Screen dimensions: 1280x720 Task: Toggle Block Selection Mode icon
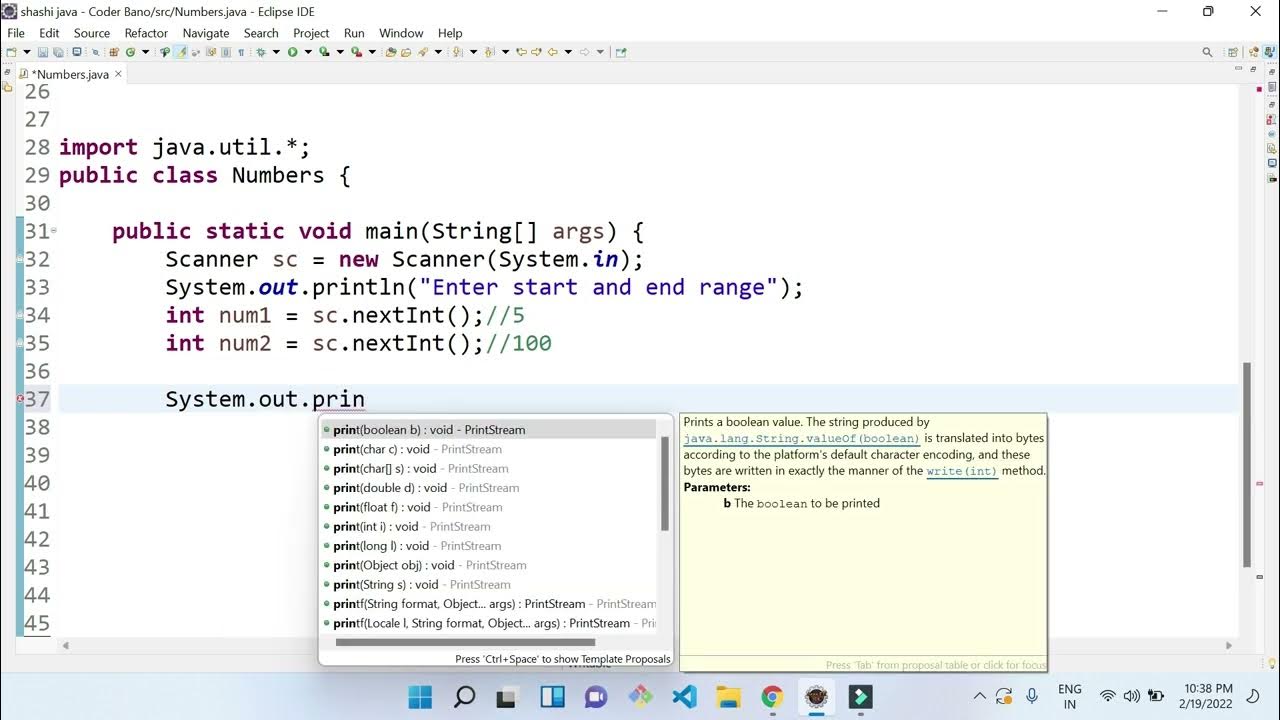[x=226, y=52]
